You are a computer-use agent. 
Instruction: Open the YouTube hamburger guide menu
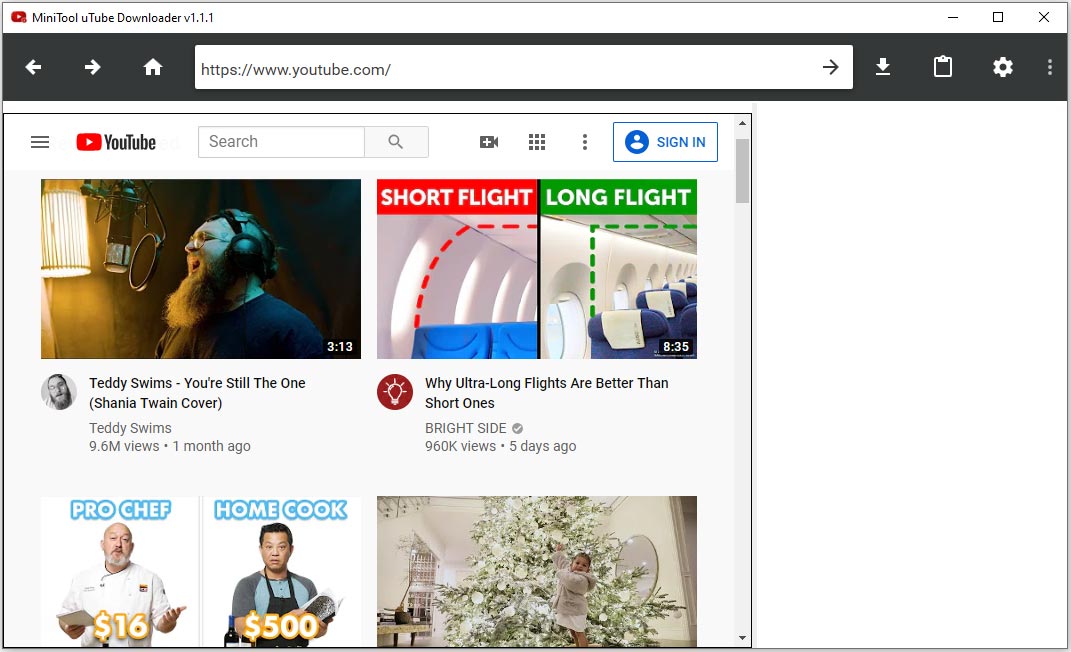click(40, 142)
